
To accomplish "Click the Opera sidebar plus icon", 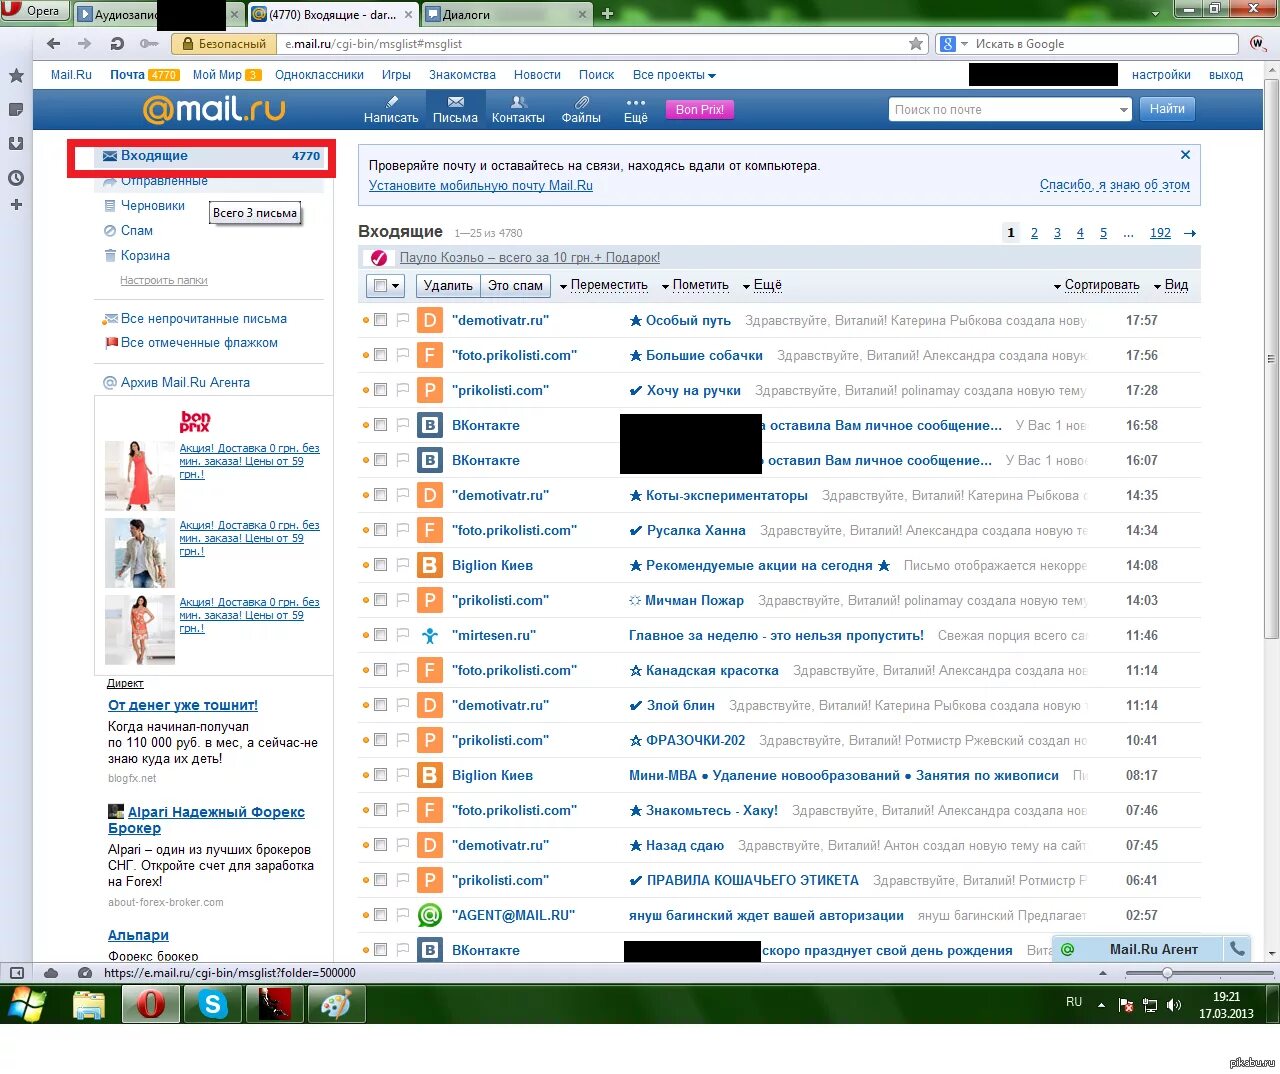I will 16,205.
